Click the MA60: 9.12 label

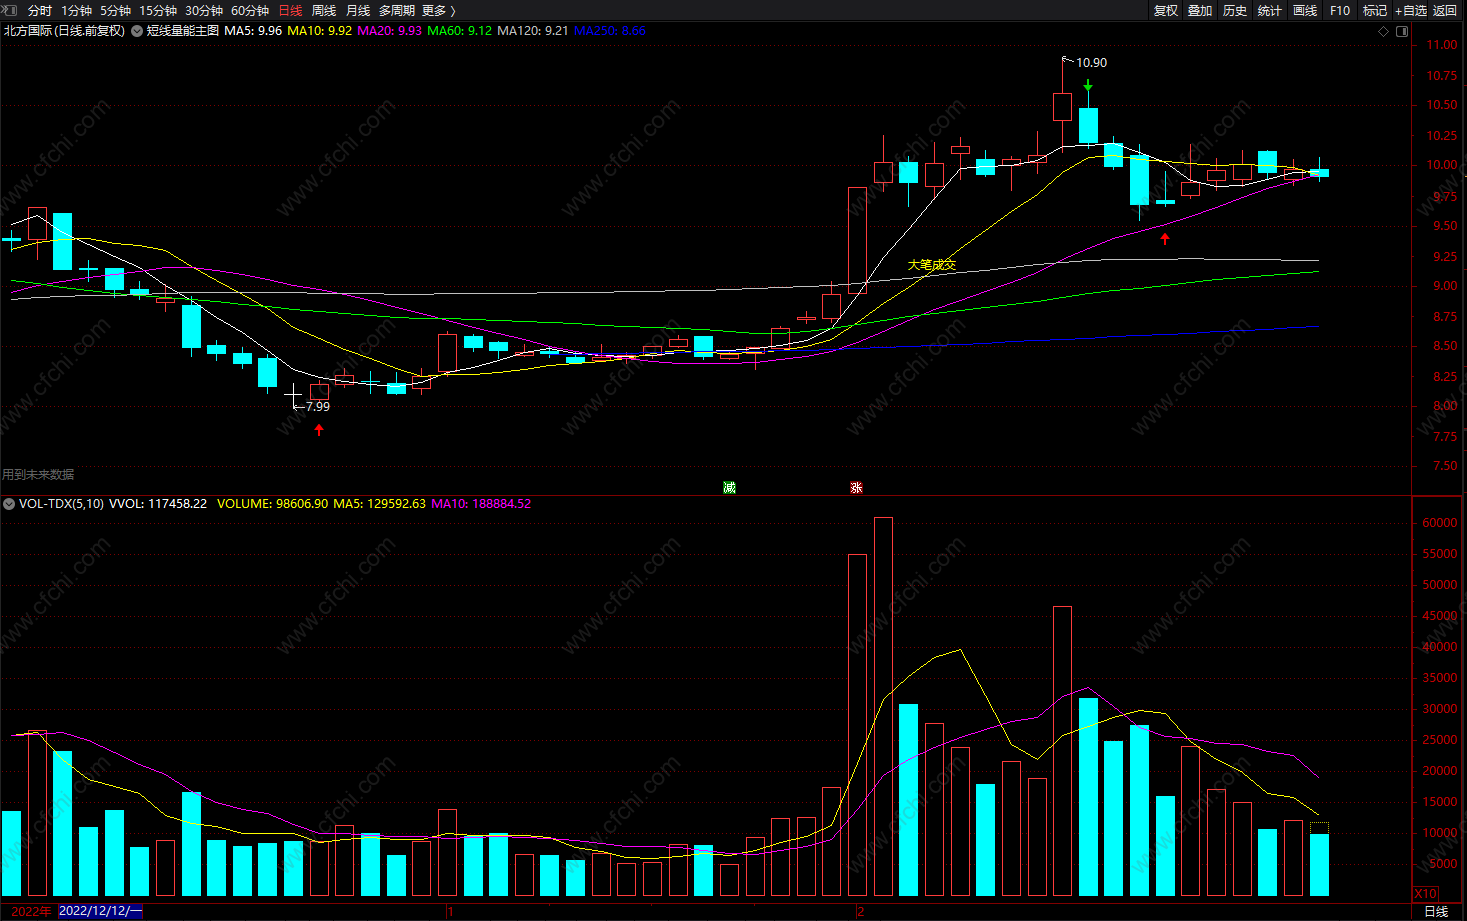460,31
